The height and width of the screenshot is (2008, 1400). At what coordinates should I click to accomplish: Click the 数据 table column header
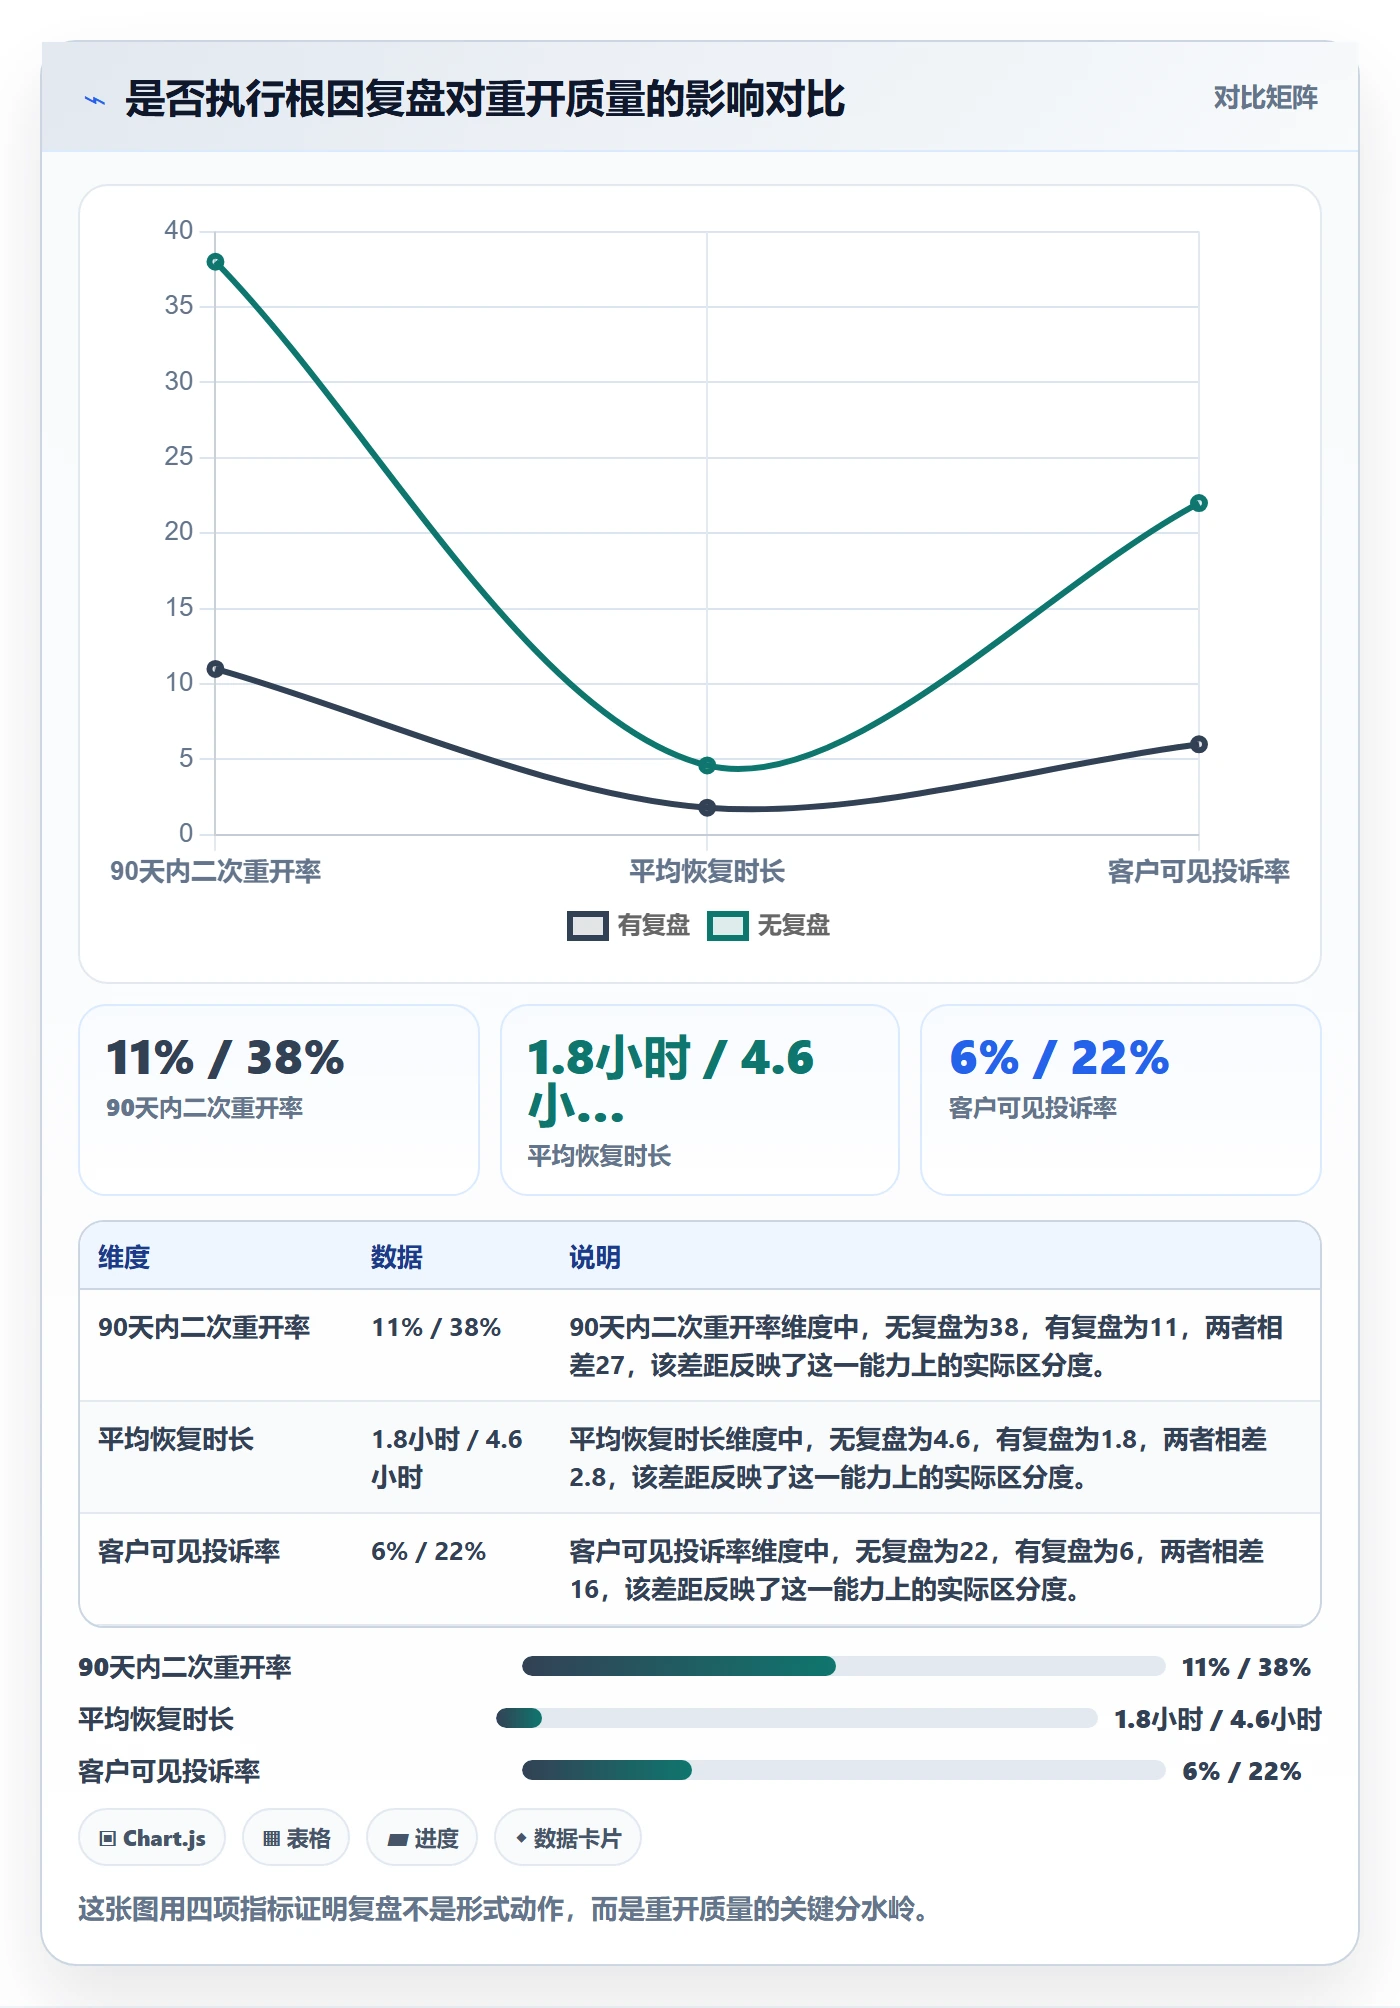pyautogui.click(x=397, y=1258)
